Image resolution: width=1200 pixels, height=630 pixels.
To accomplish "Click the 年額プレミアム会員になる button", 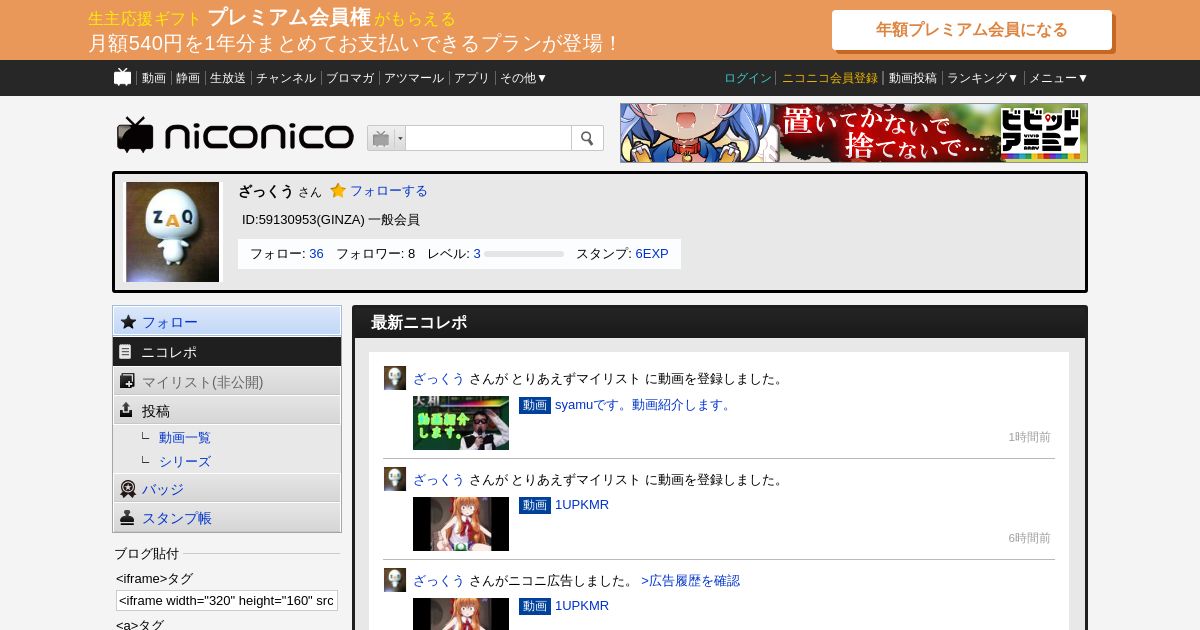I will 972,30.
